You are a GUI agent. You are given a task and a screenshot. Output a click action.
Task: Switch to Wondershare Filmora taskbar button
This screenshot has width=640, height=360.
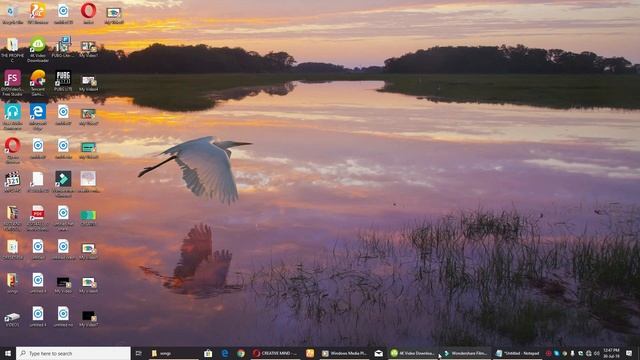click(x=465, y=353)
